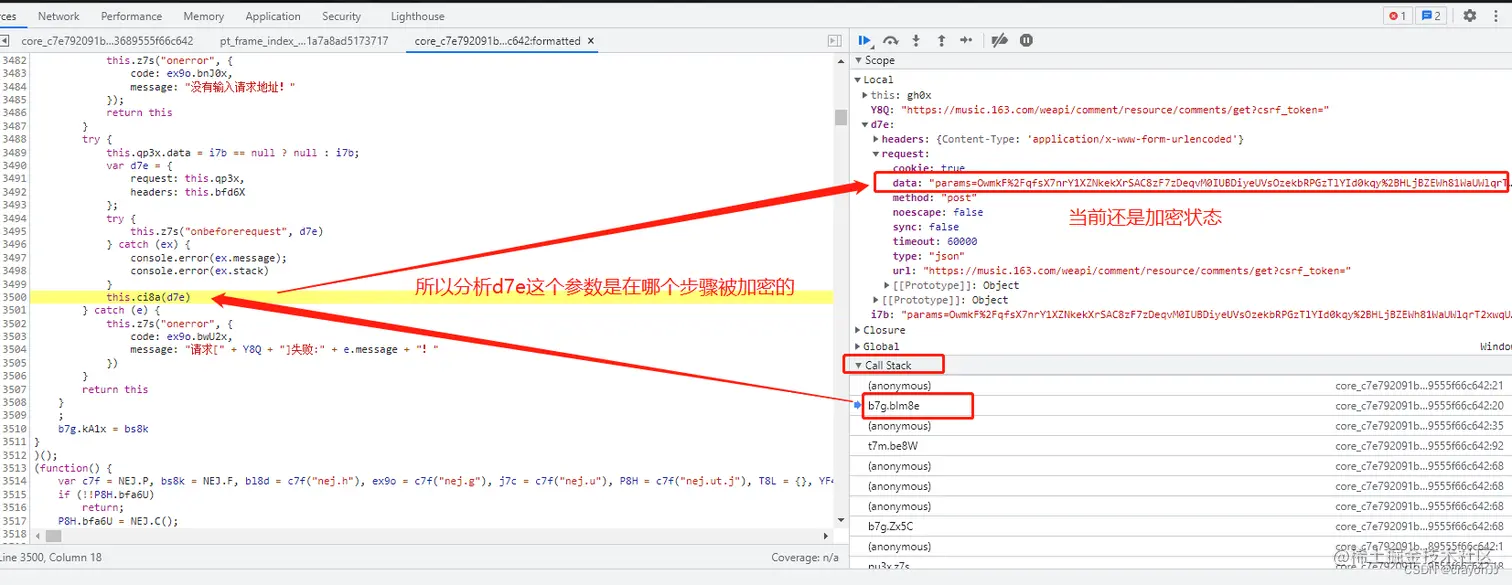Click the Step debugger icon
Screen dimensions: 1512x585
pyautogui.click(x=966, y=40)
